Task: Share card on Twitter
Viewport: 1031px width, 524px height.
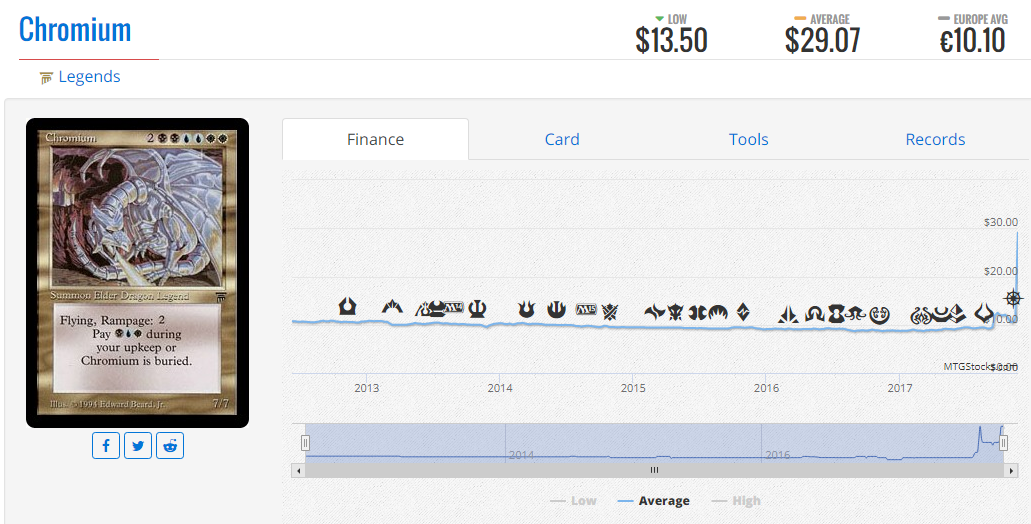Action: click(x=138, y=446)
